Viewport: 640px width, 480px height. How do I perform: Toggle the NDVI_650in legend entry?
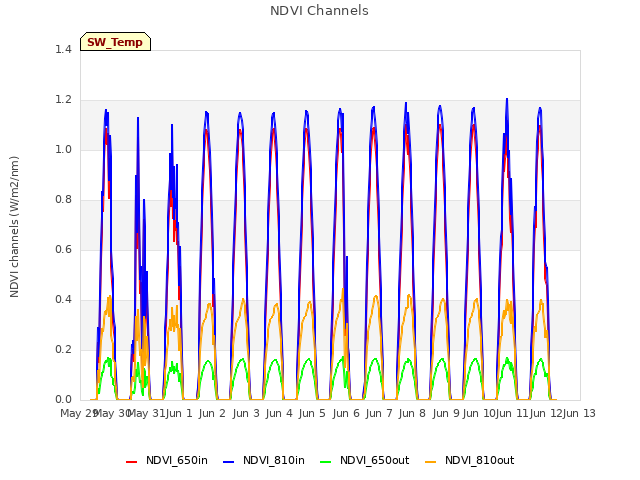click(x=167, y=461)
